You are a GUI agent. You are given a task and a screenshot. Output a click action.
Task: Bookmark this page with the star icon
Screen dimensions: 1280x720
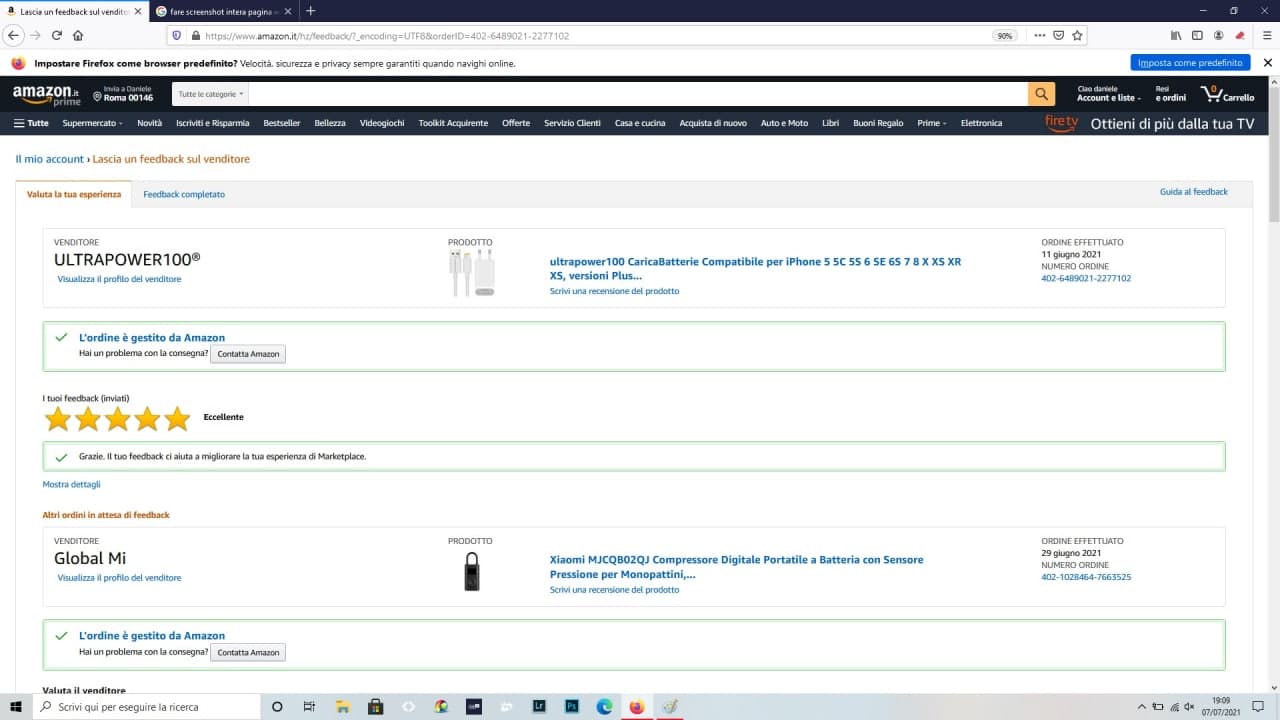(1077, 35)
